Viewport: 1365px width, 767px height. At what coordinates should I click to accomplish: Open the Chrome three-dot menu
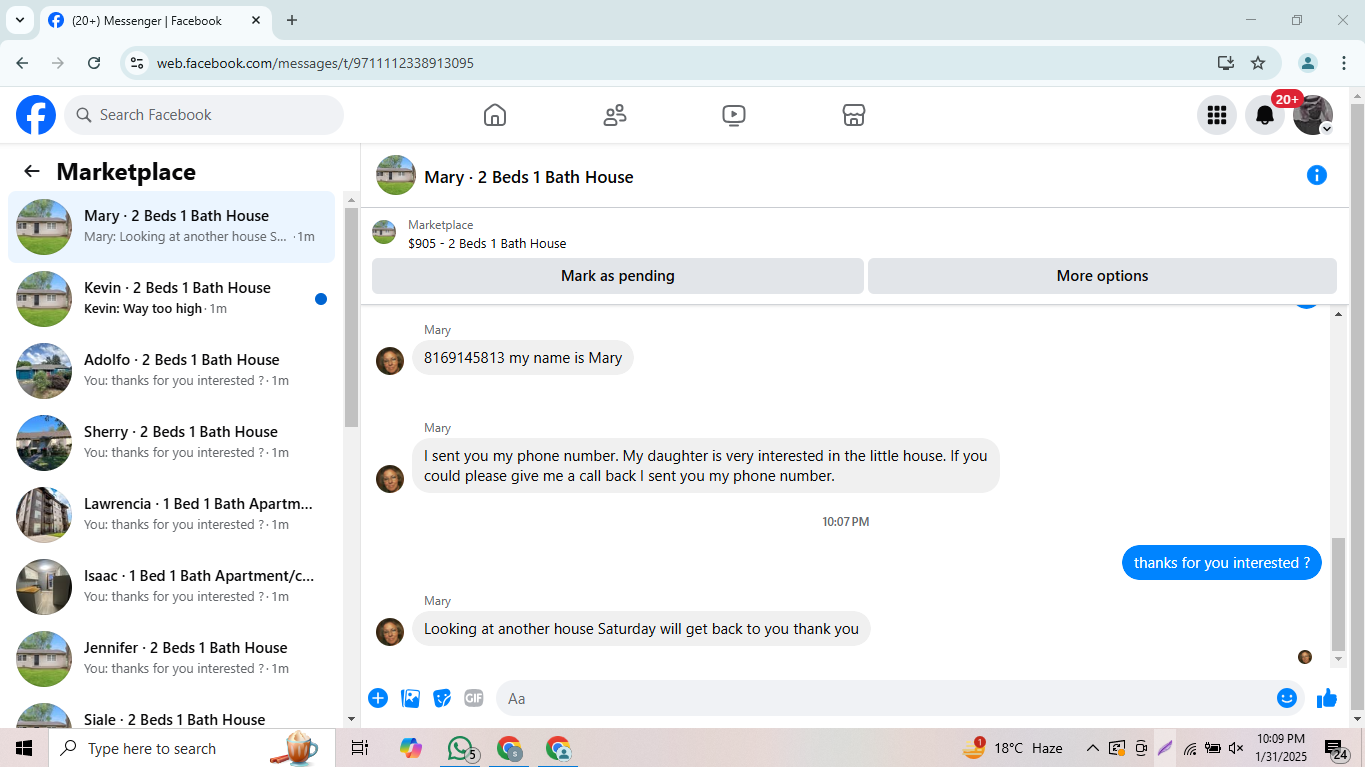point(1344,63)
